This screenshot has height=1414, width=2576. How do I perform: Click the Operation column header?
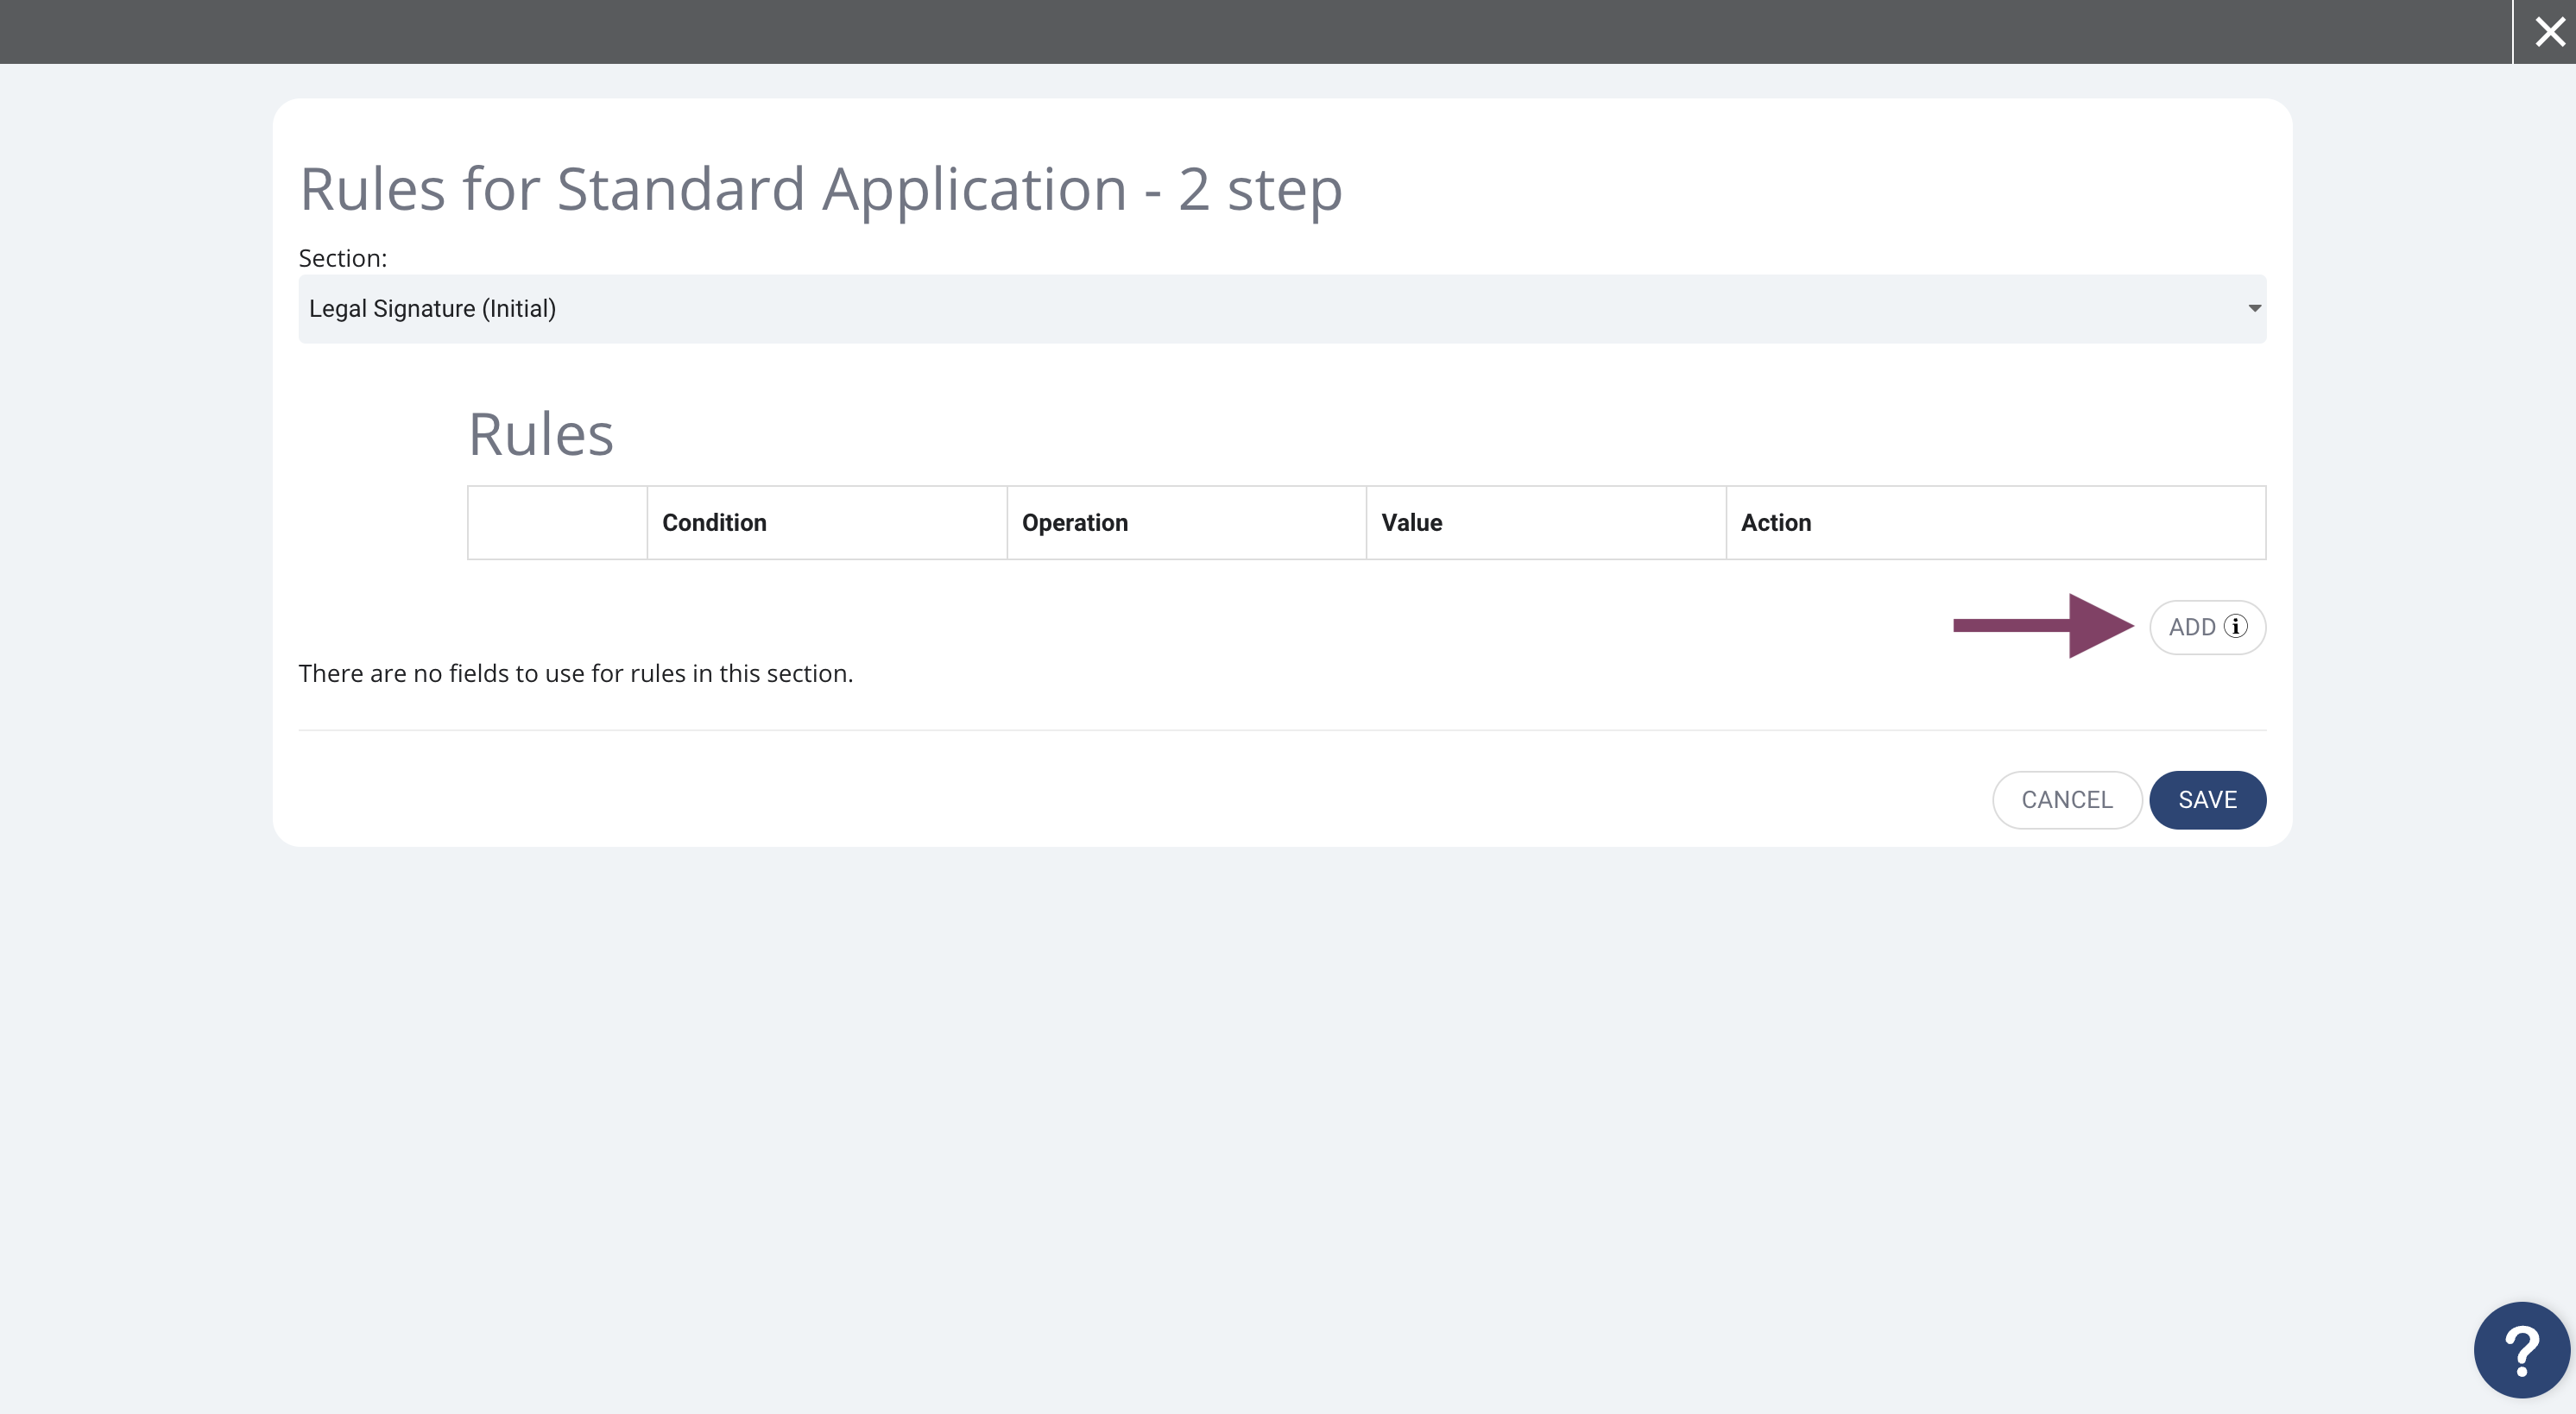pyautogui.click(x=1186, y=523)
